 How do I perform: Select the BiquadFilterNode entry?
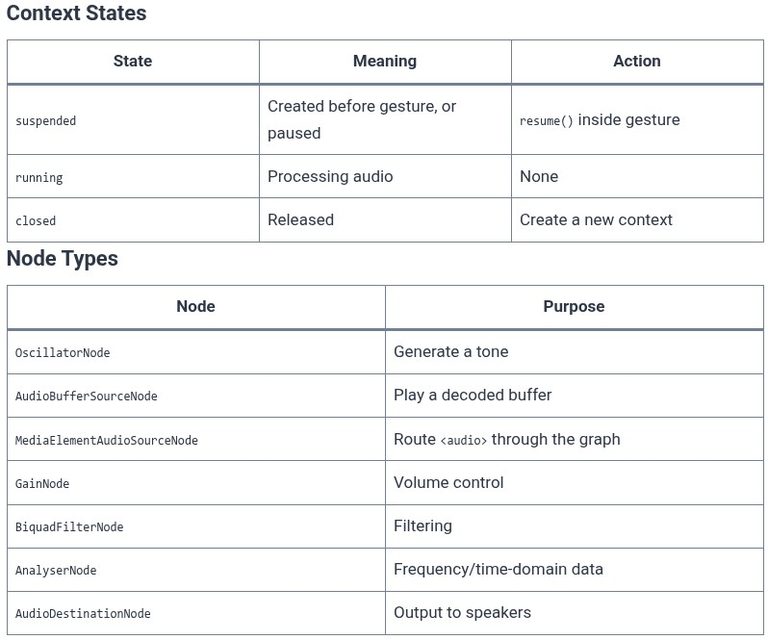coord(69,527)
